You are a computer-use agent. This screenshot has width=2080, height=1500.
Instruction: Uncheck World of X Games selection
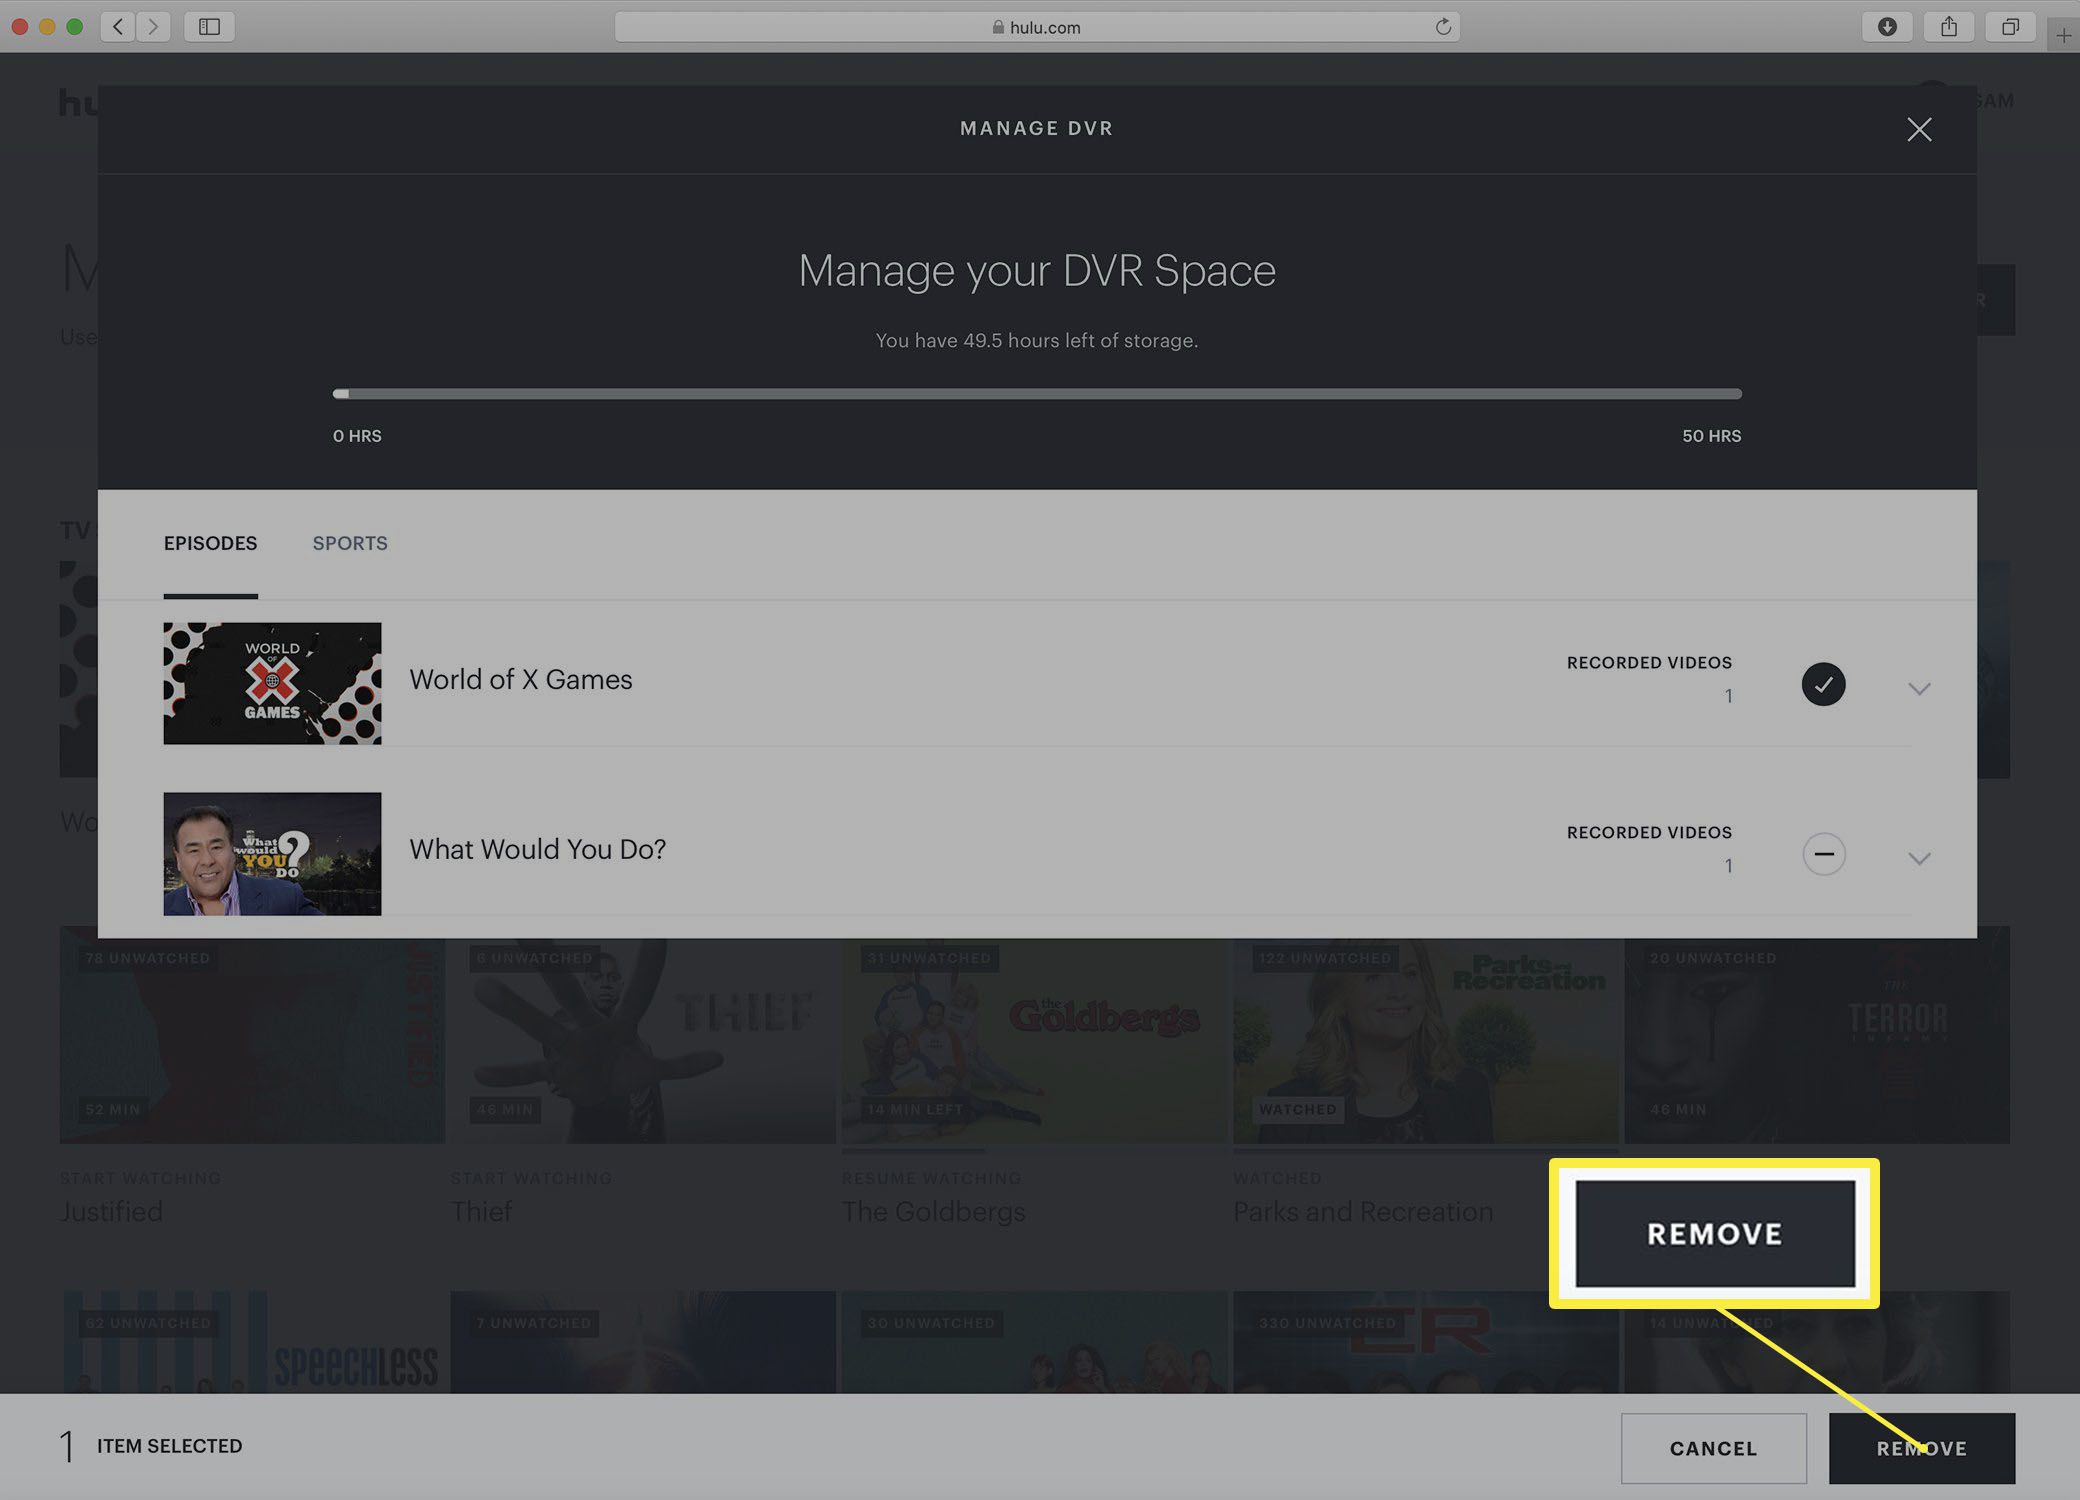1823,684
